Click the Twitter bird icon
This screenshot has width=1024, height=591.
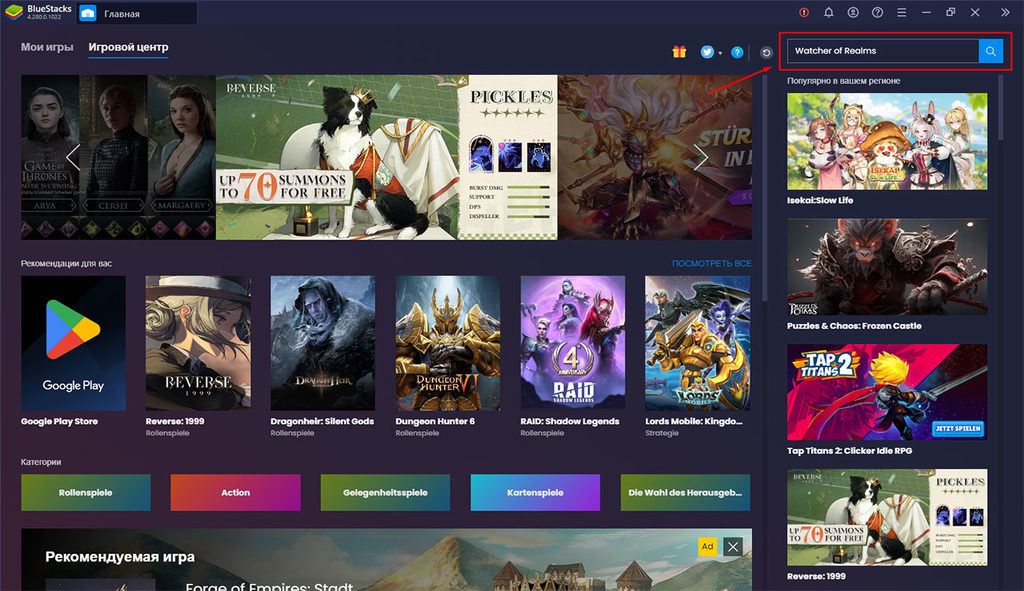tap(707, 52)
